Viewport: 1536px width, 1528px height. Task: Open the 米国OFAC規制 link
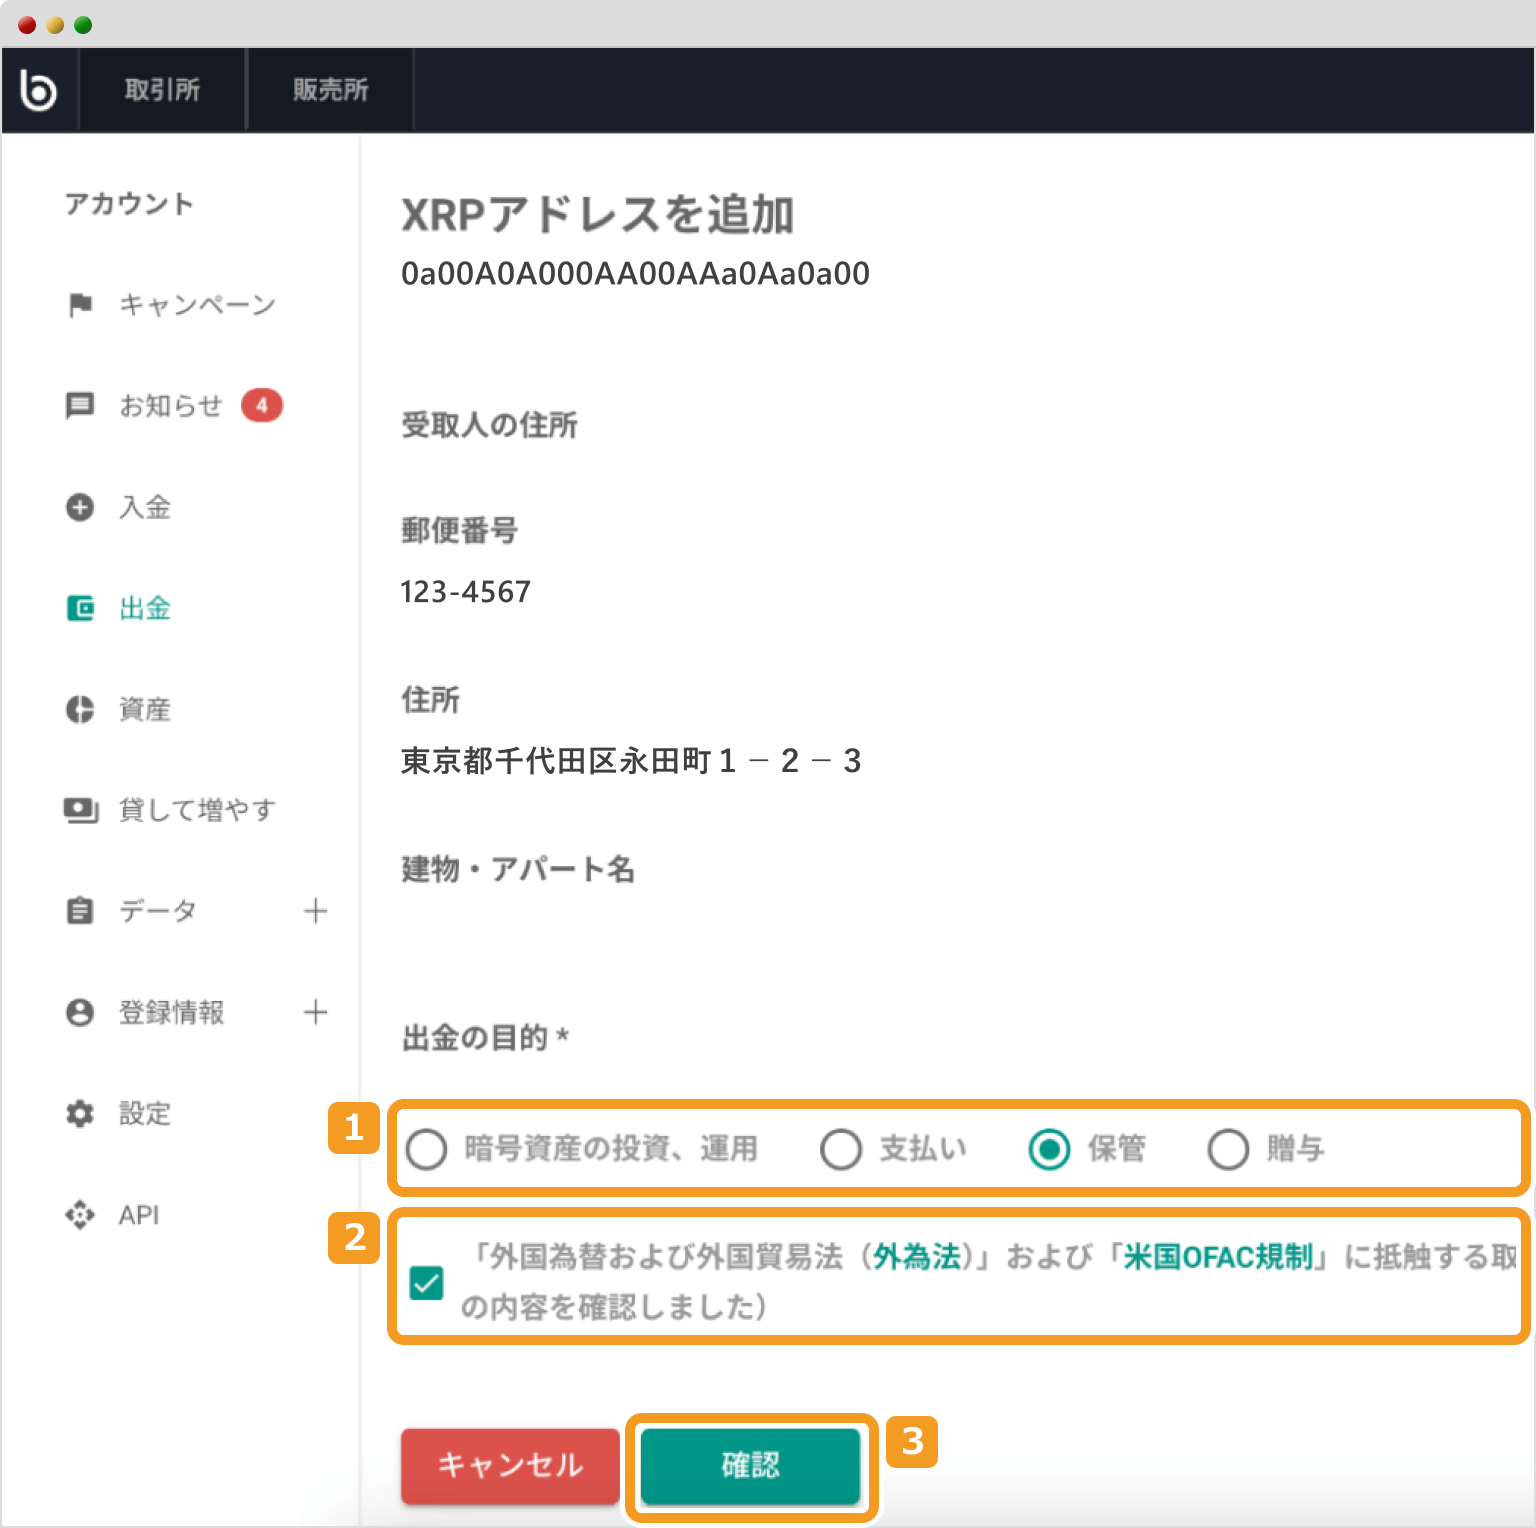pyautogui.click(x=1217, y=1256)
